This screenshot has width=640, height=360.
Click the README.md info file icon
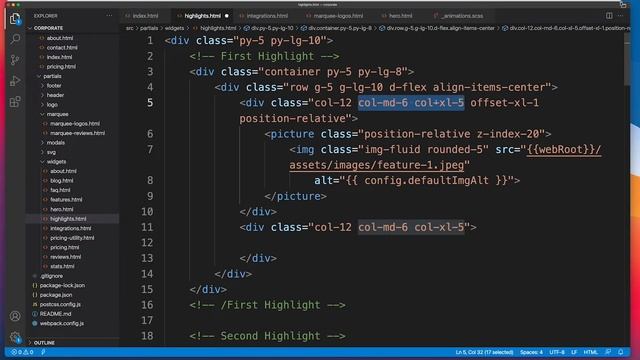click(x=35, y=314)
